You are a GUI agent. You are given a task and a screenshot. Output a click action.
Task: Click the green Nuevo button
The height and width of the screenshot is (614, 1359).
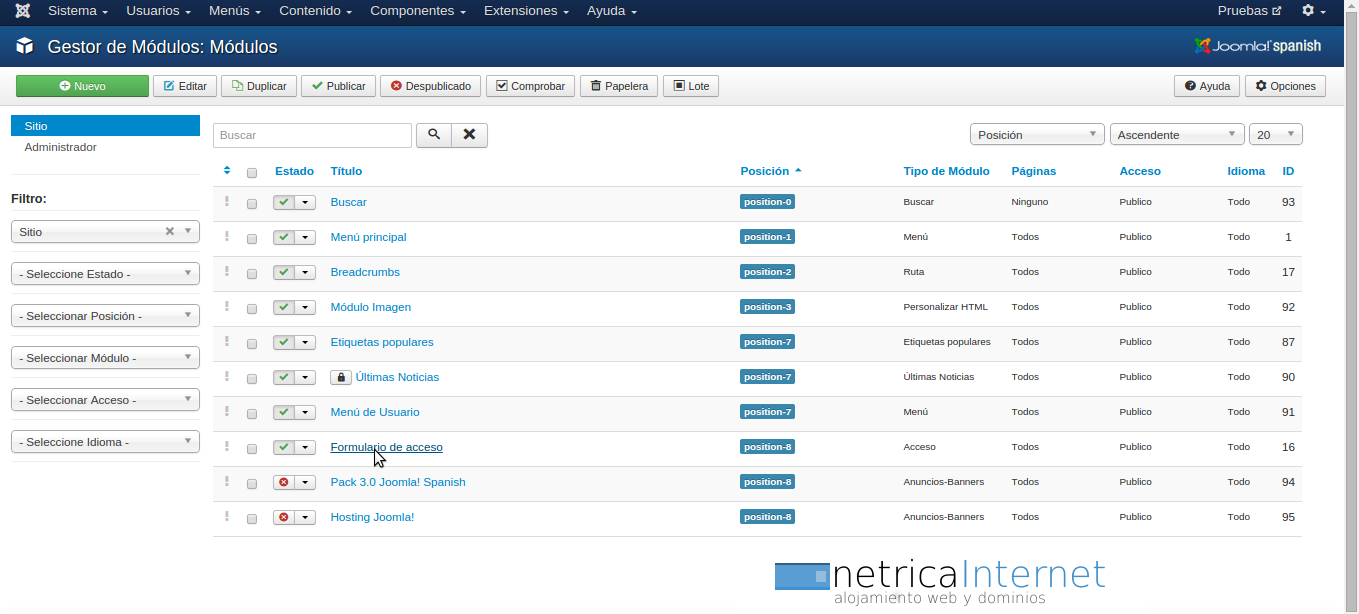pos(82,86)
